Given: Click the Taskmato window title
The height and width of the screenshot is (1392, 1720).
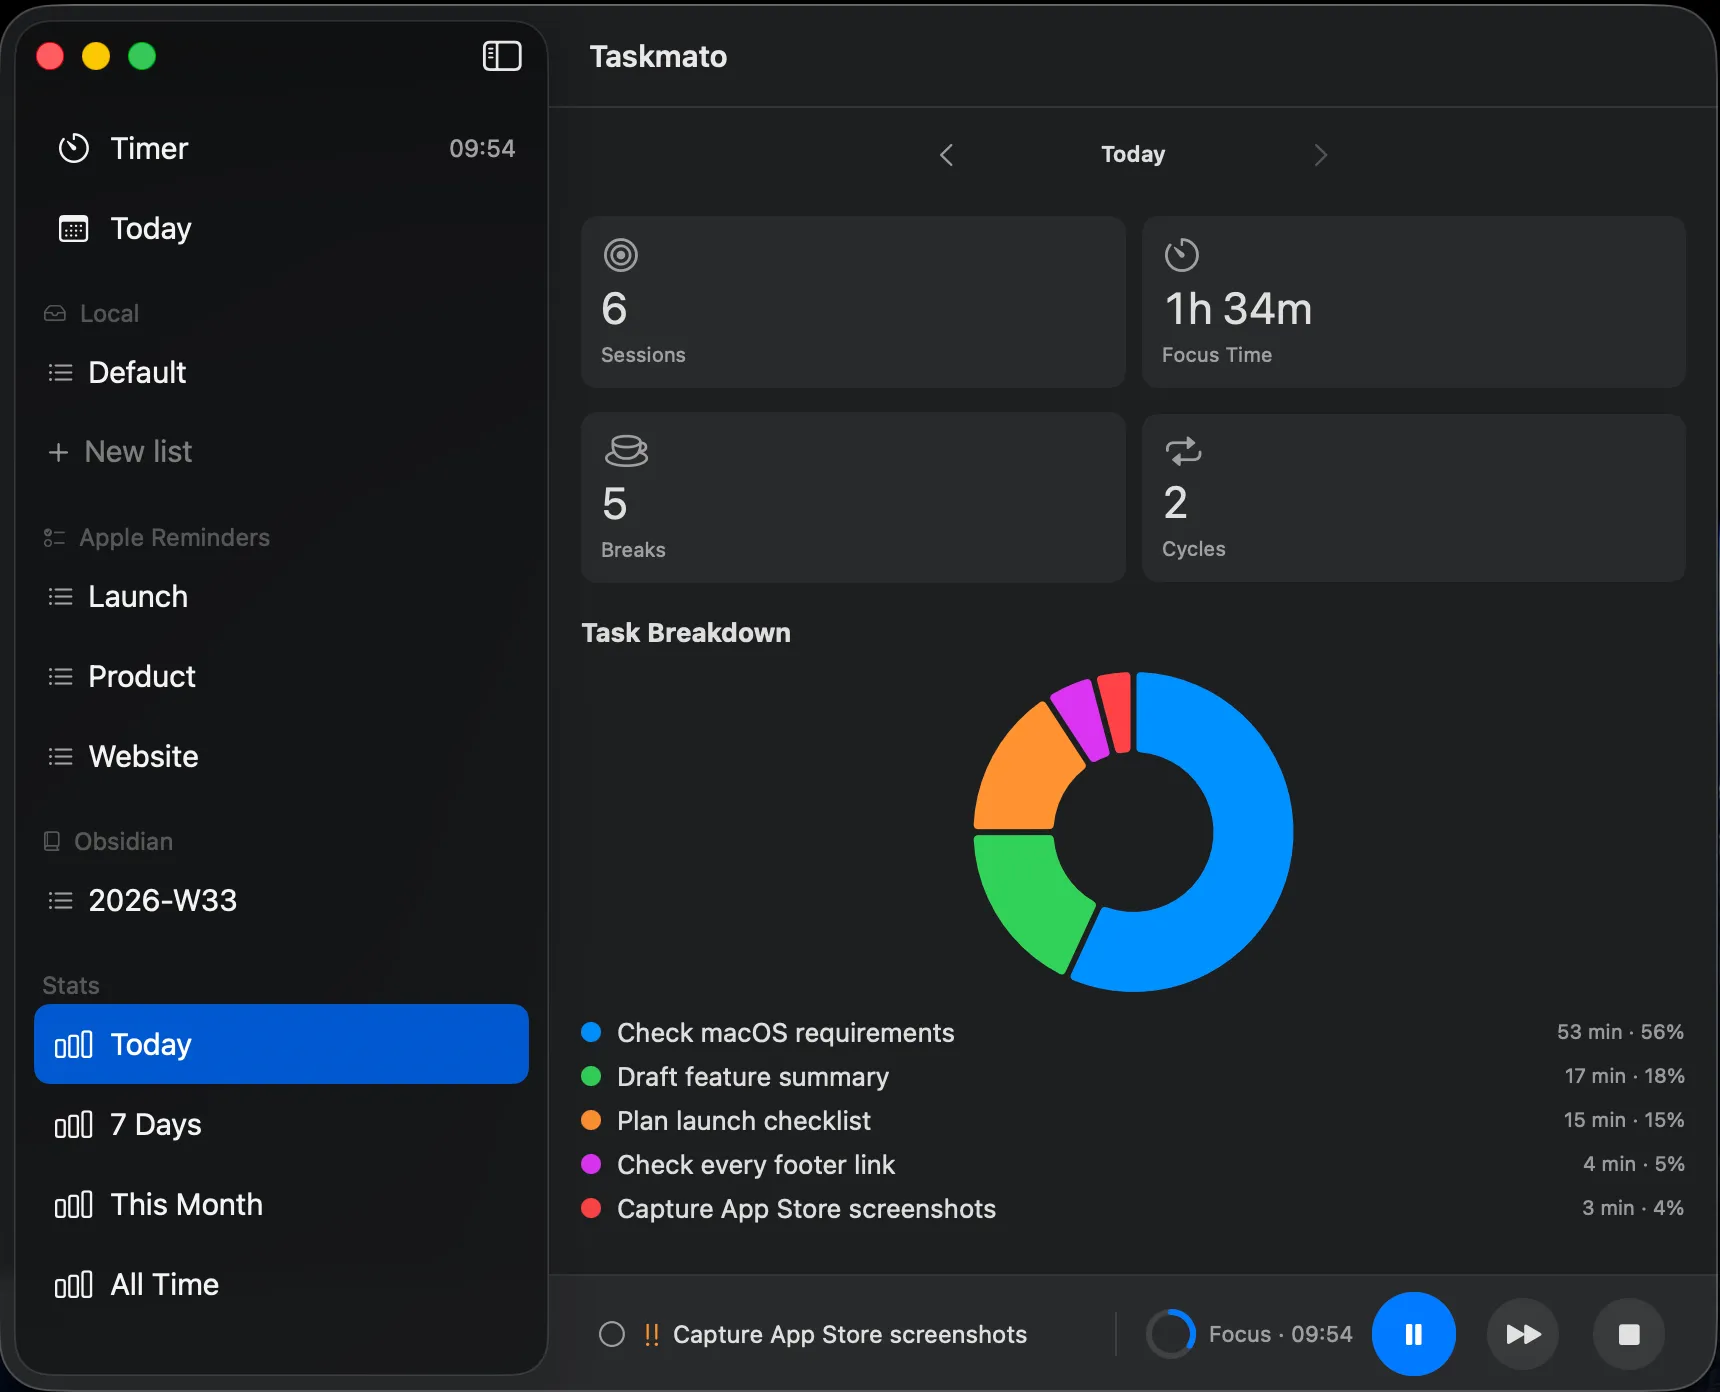Looking at the screenshot, I should tap(658, 56).
